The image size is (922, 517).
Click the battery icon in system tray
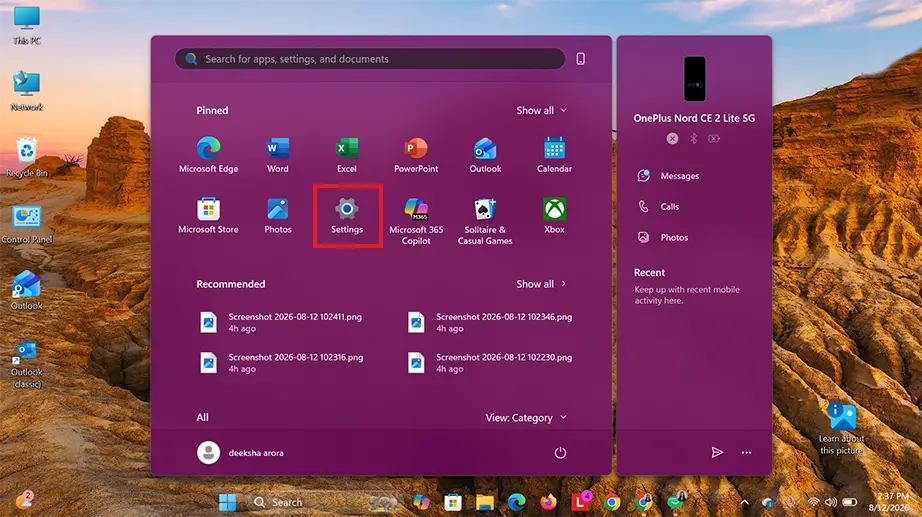pyautogui.click(x=850, y=502)
